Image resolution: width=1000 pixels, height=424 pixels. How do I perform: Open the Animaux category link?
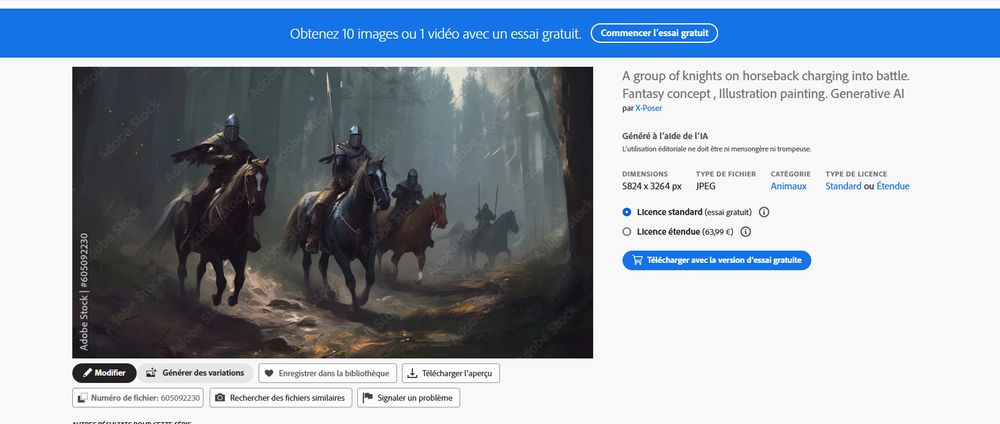click(788, 186)
